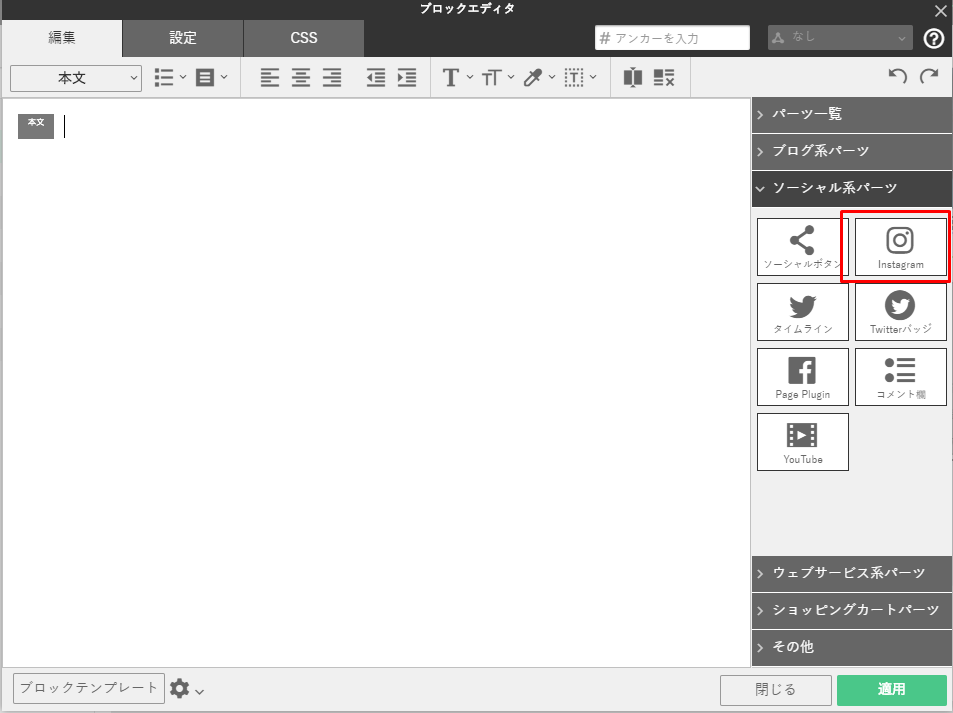Expand the ショッピングカートパーツ section
The image size is (953, 713).
click(x=852, y=610)
